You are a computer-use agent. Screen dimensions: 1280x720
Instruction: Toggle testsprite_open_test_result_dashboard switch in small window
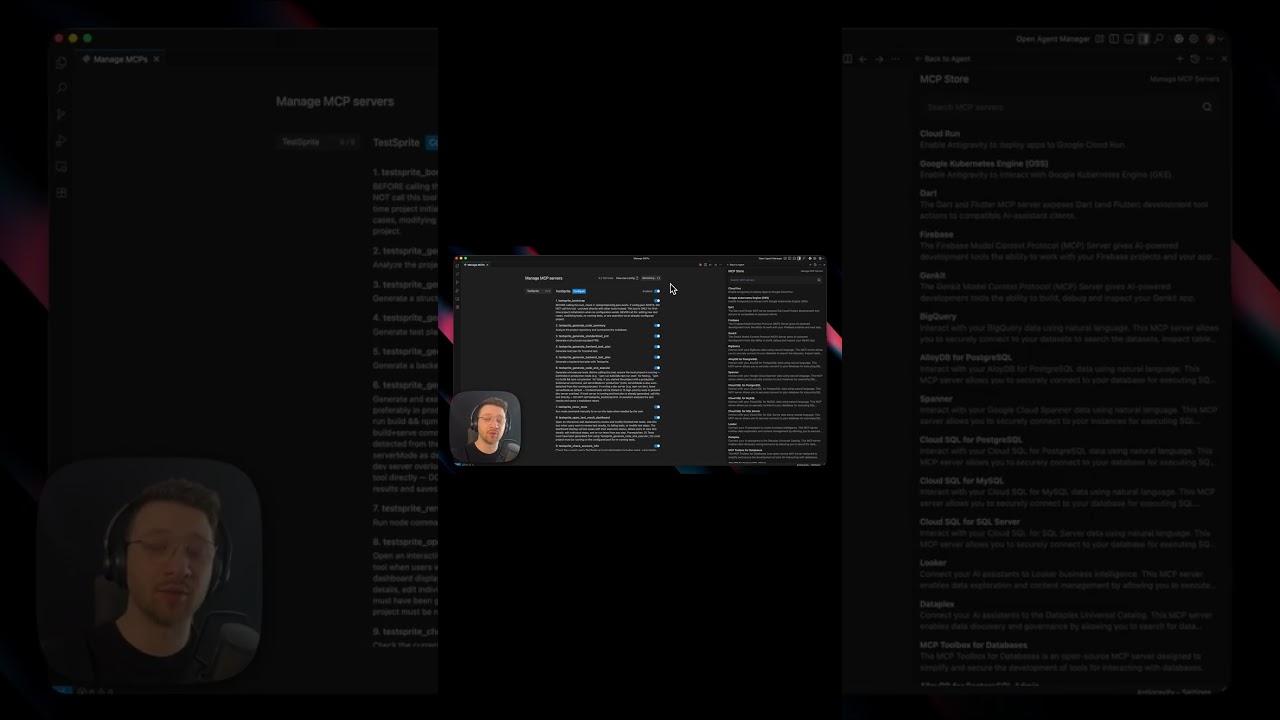[657, 417]
